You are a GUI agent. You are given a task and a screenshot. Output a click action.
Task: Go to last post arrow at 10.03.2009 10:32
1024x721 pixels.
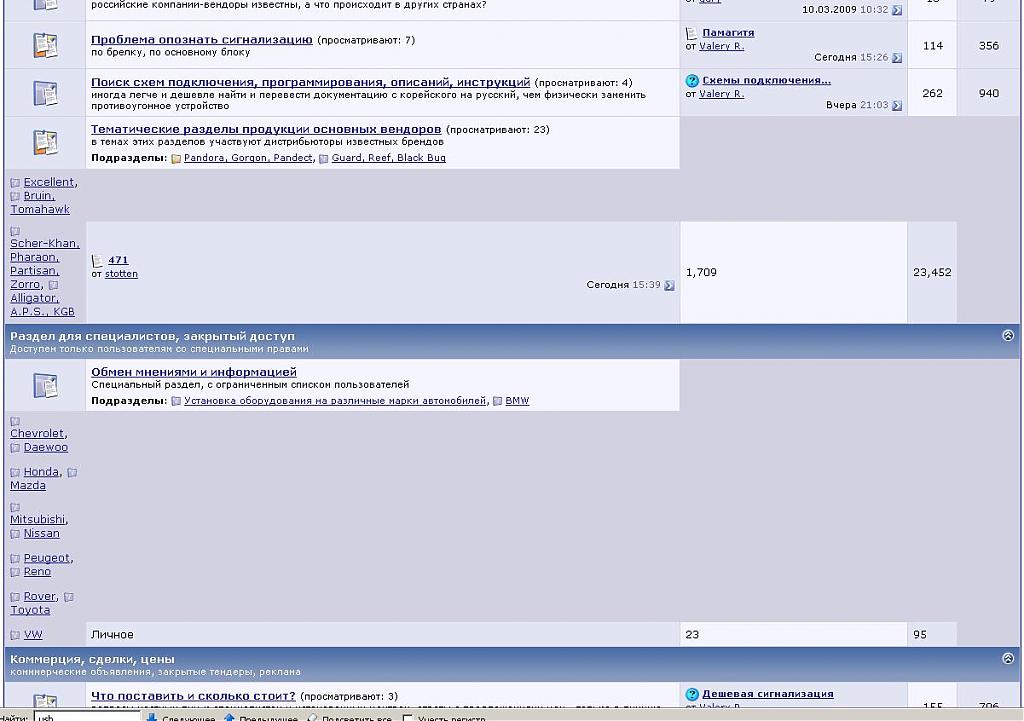(x=897, y=10)
